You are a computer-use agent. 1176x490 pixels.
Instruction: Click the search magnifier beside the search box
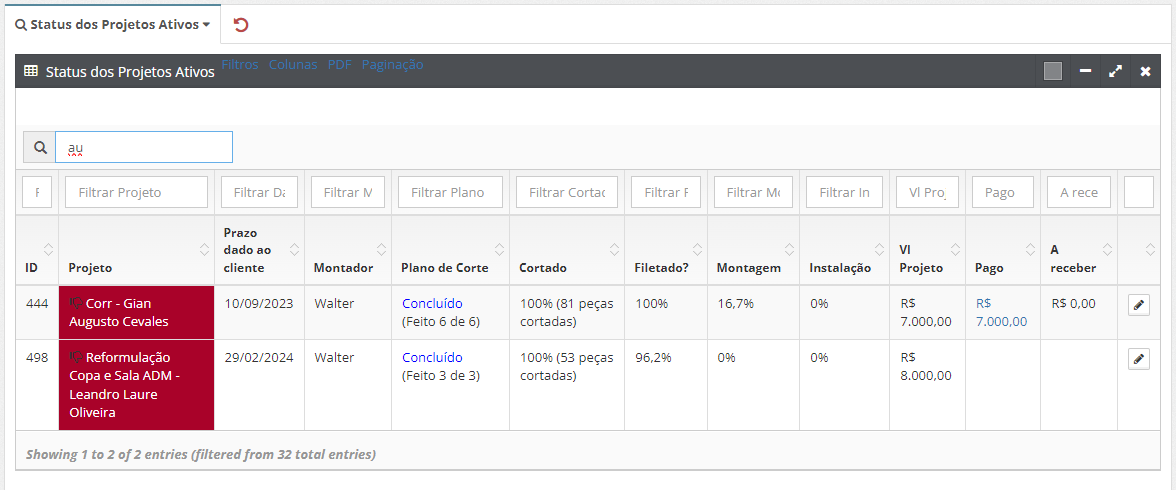pos(40,148)
